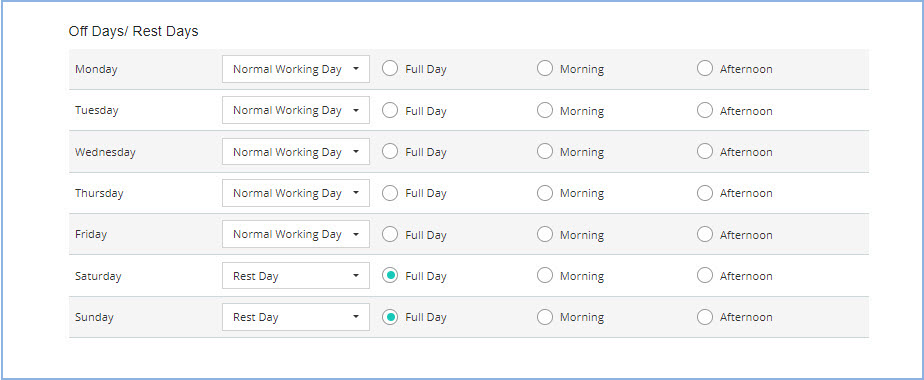
Task: Click the selected Saturday Full Day radio
Action: [390, 275]
